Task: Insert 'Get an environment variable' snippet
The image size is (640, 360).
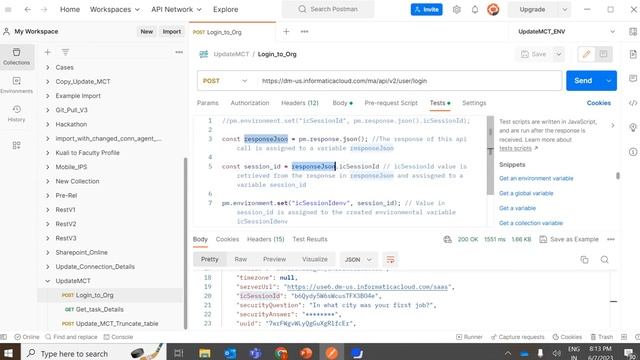Action: 536,178
